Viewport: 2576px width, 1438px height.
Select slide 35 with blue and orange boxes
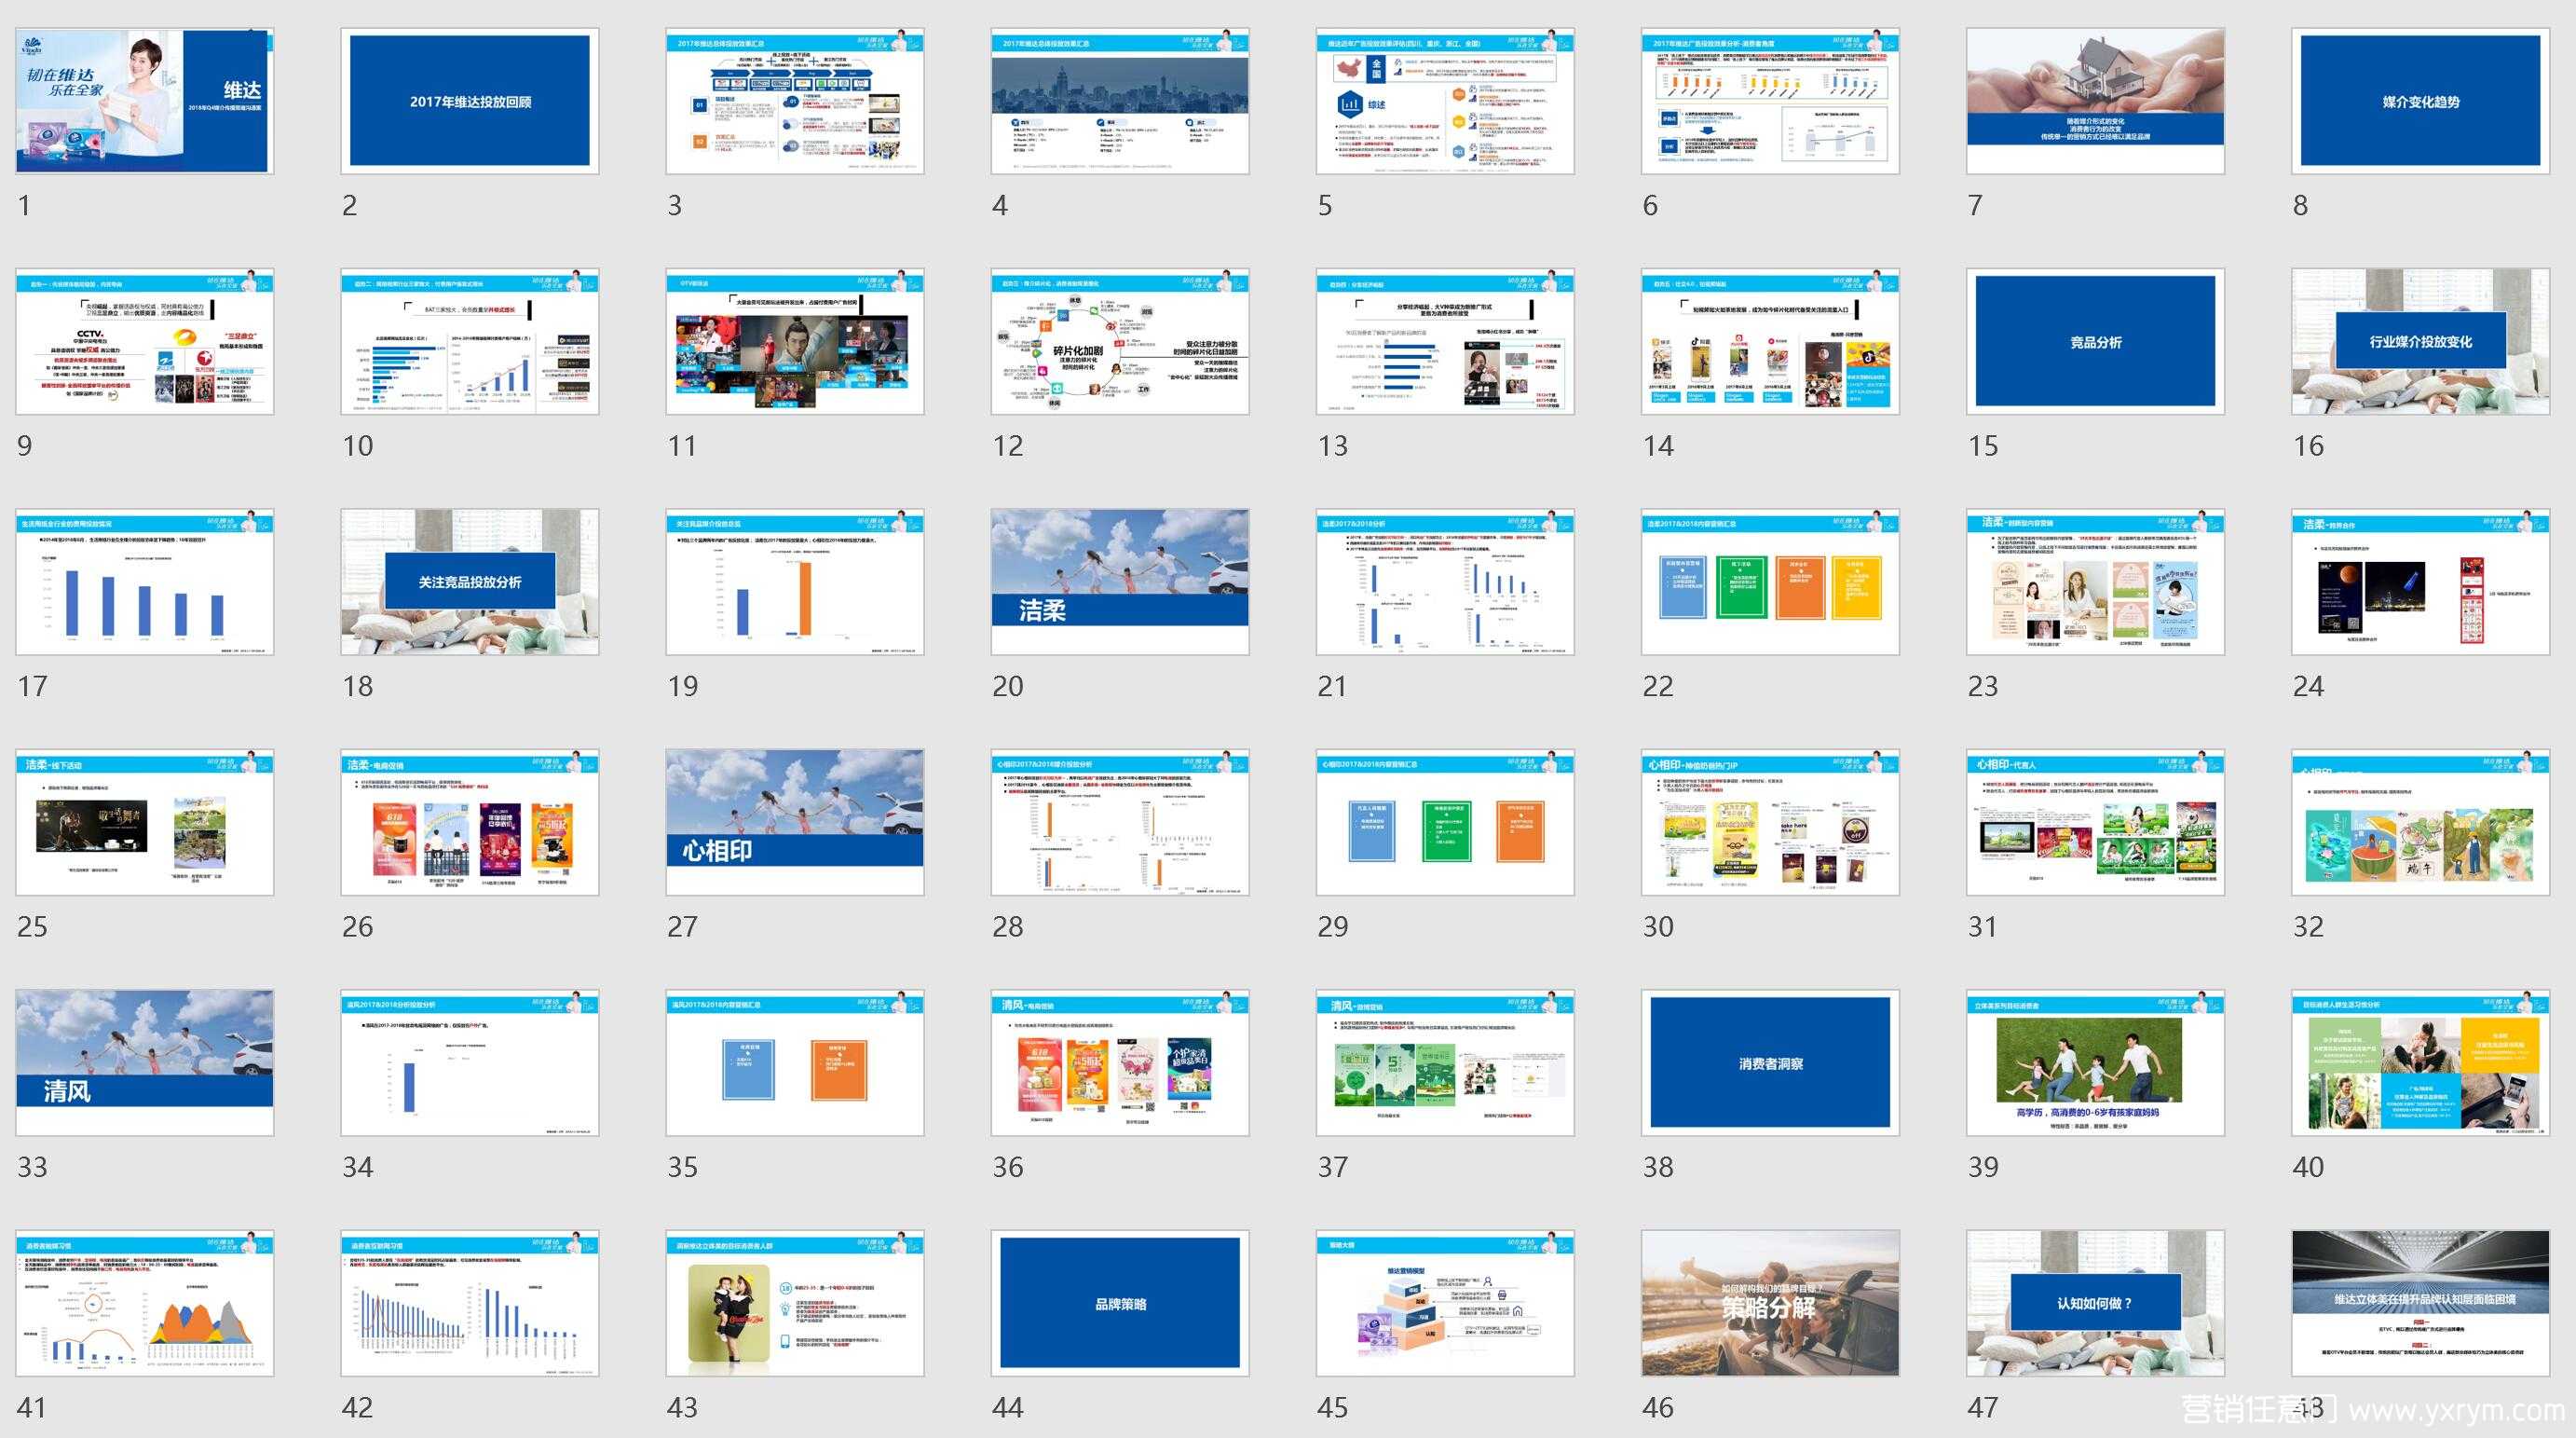point(795,1063)
